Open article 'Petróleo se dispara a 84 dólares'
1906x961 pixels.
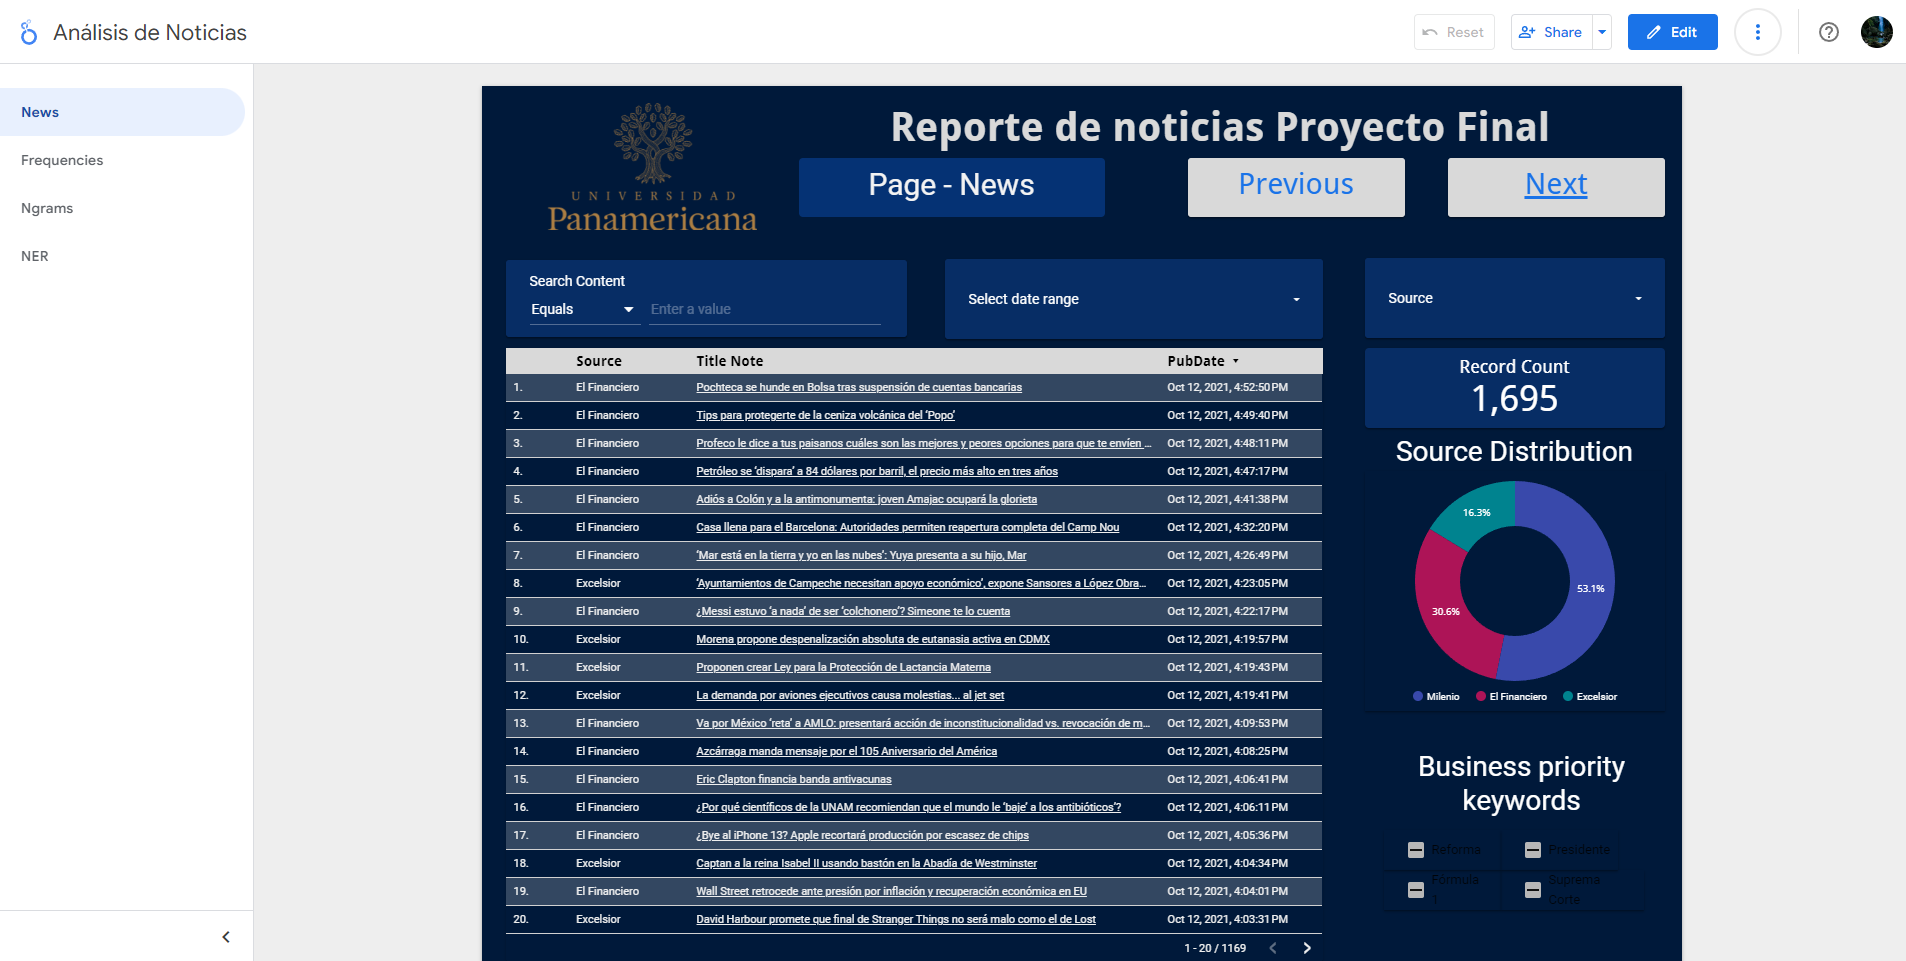(x=877, y=471)
